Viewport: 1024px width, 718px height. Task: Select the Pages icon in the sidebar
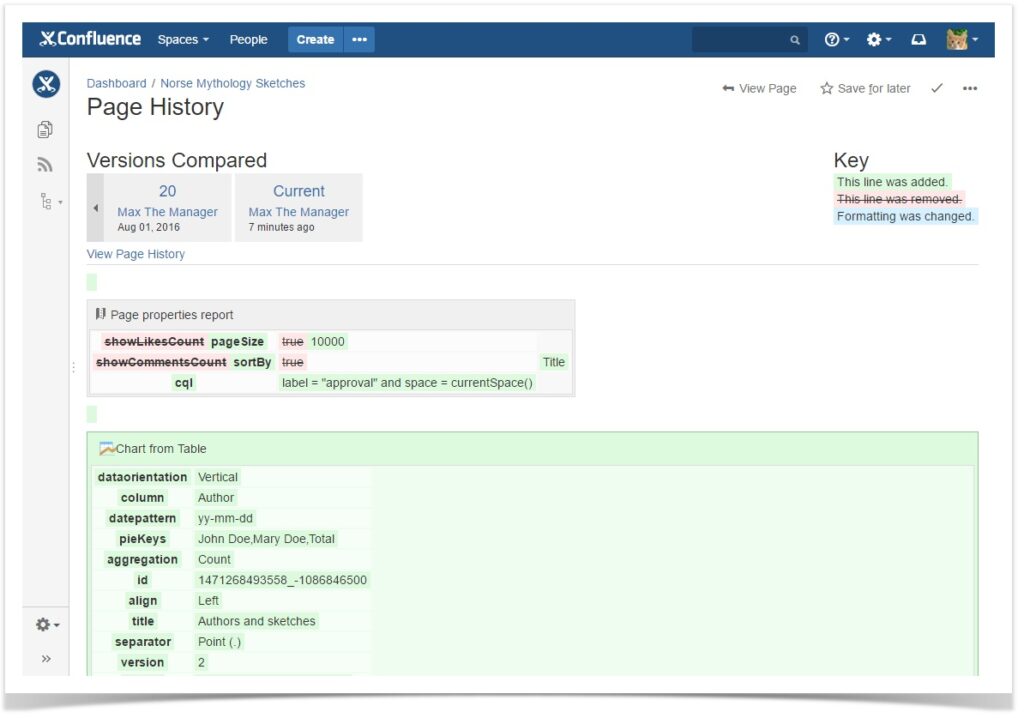point(45,129)
